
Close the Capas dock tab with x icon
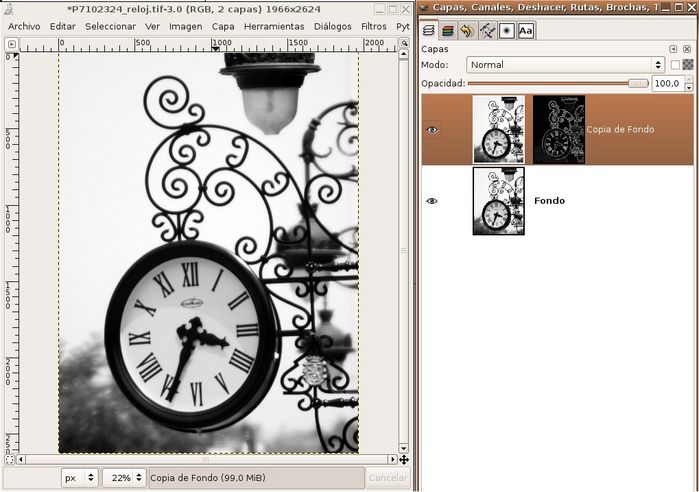click(687, 49)
